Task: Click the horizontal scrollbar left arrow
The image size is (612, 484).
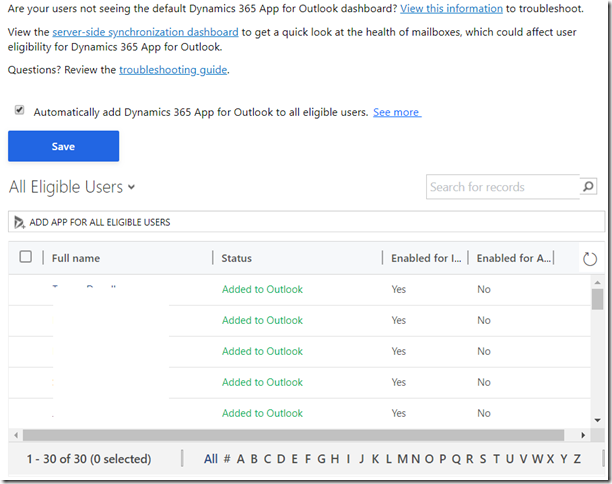Action: [x=16, y=435]
